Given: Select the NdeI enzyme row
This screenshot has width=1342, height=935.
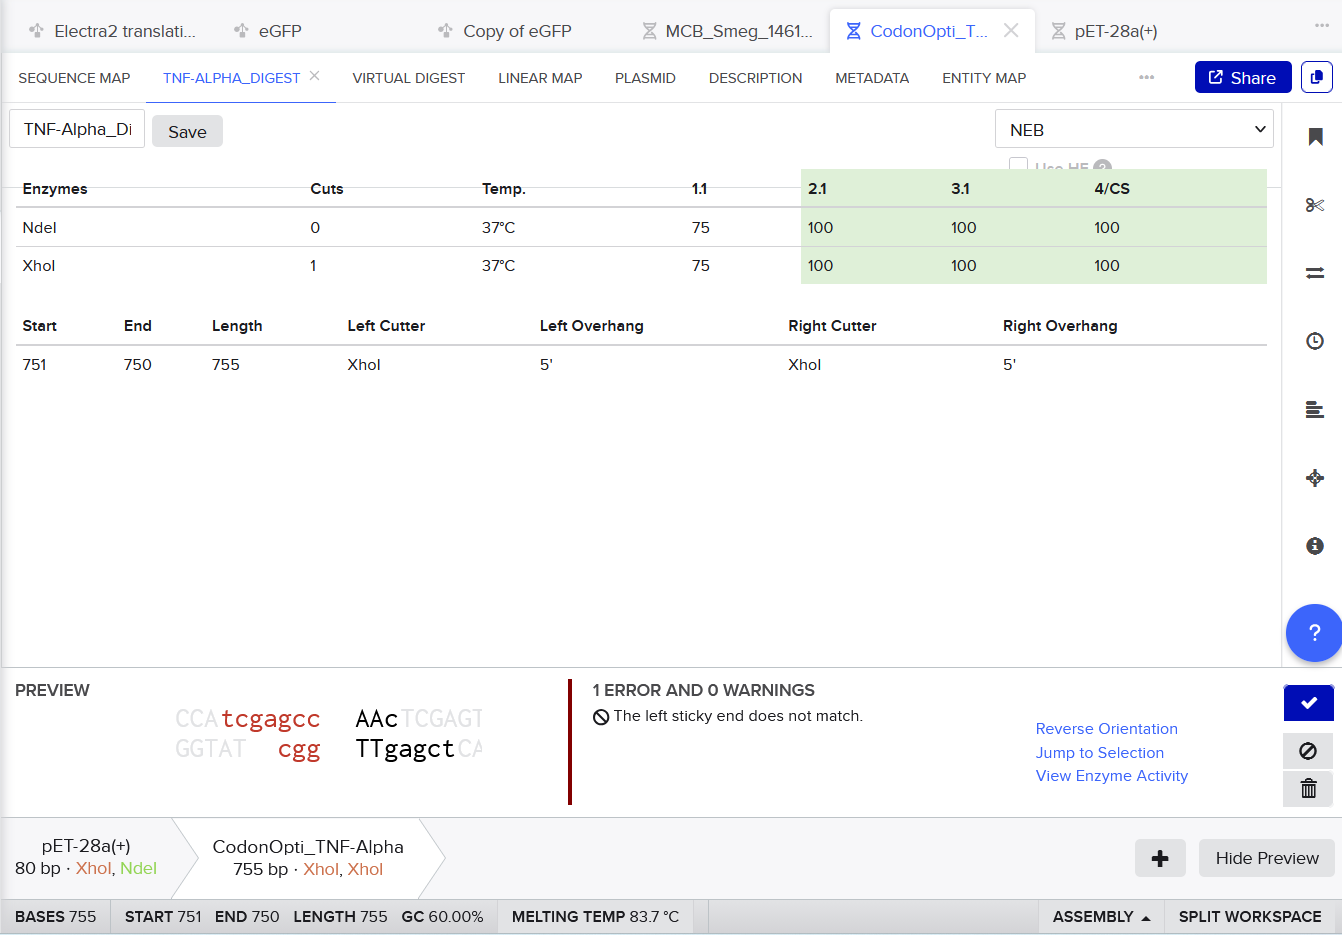Looking at the screenshot, I should tap(642, 227).
